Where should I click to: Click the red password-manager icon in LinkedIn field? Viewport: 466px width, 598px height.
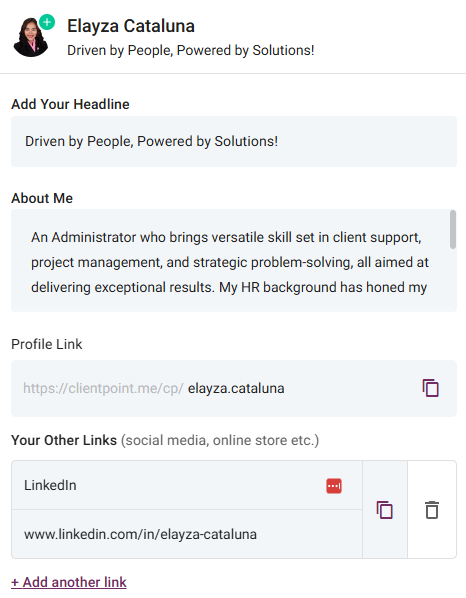click(x=334, y=486)
